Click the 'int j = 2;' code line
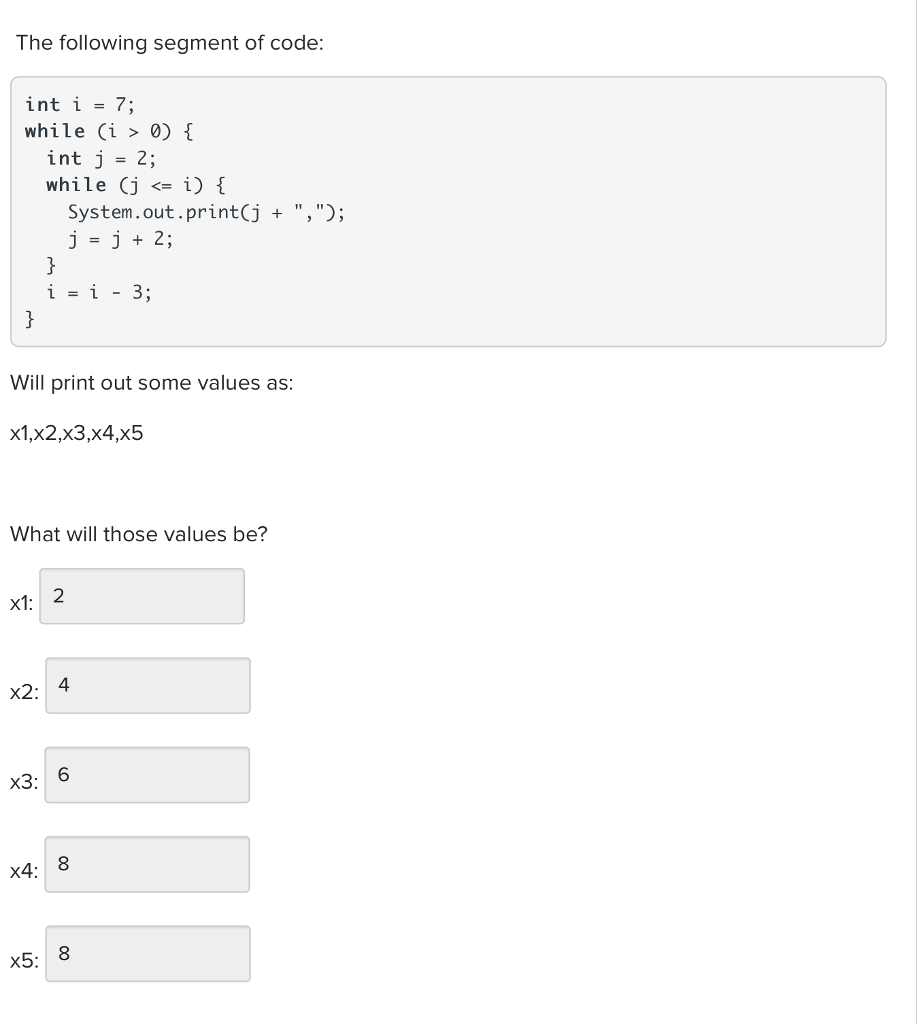The width and height of the screenshot is (917, 1024). tap(101, 158)
